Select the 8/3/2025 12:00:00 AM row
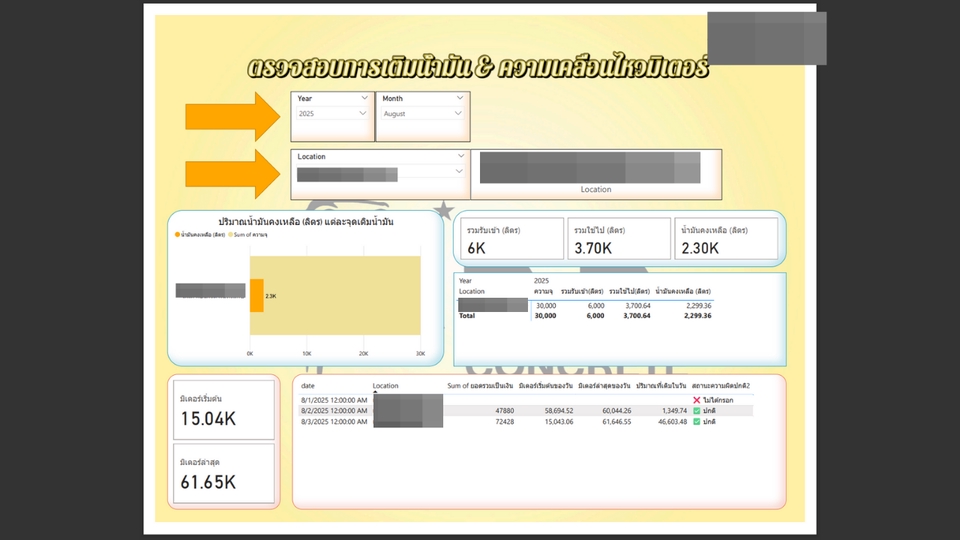The image size is (960, 540). [x=527, y=422]
